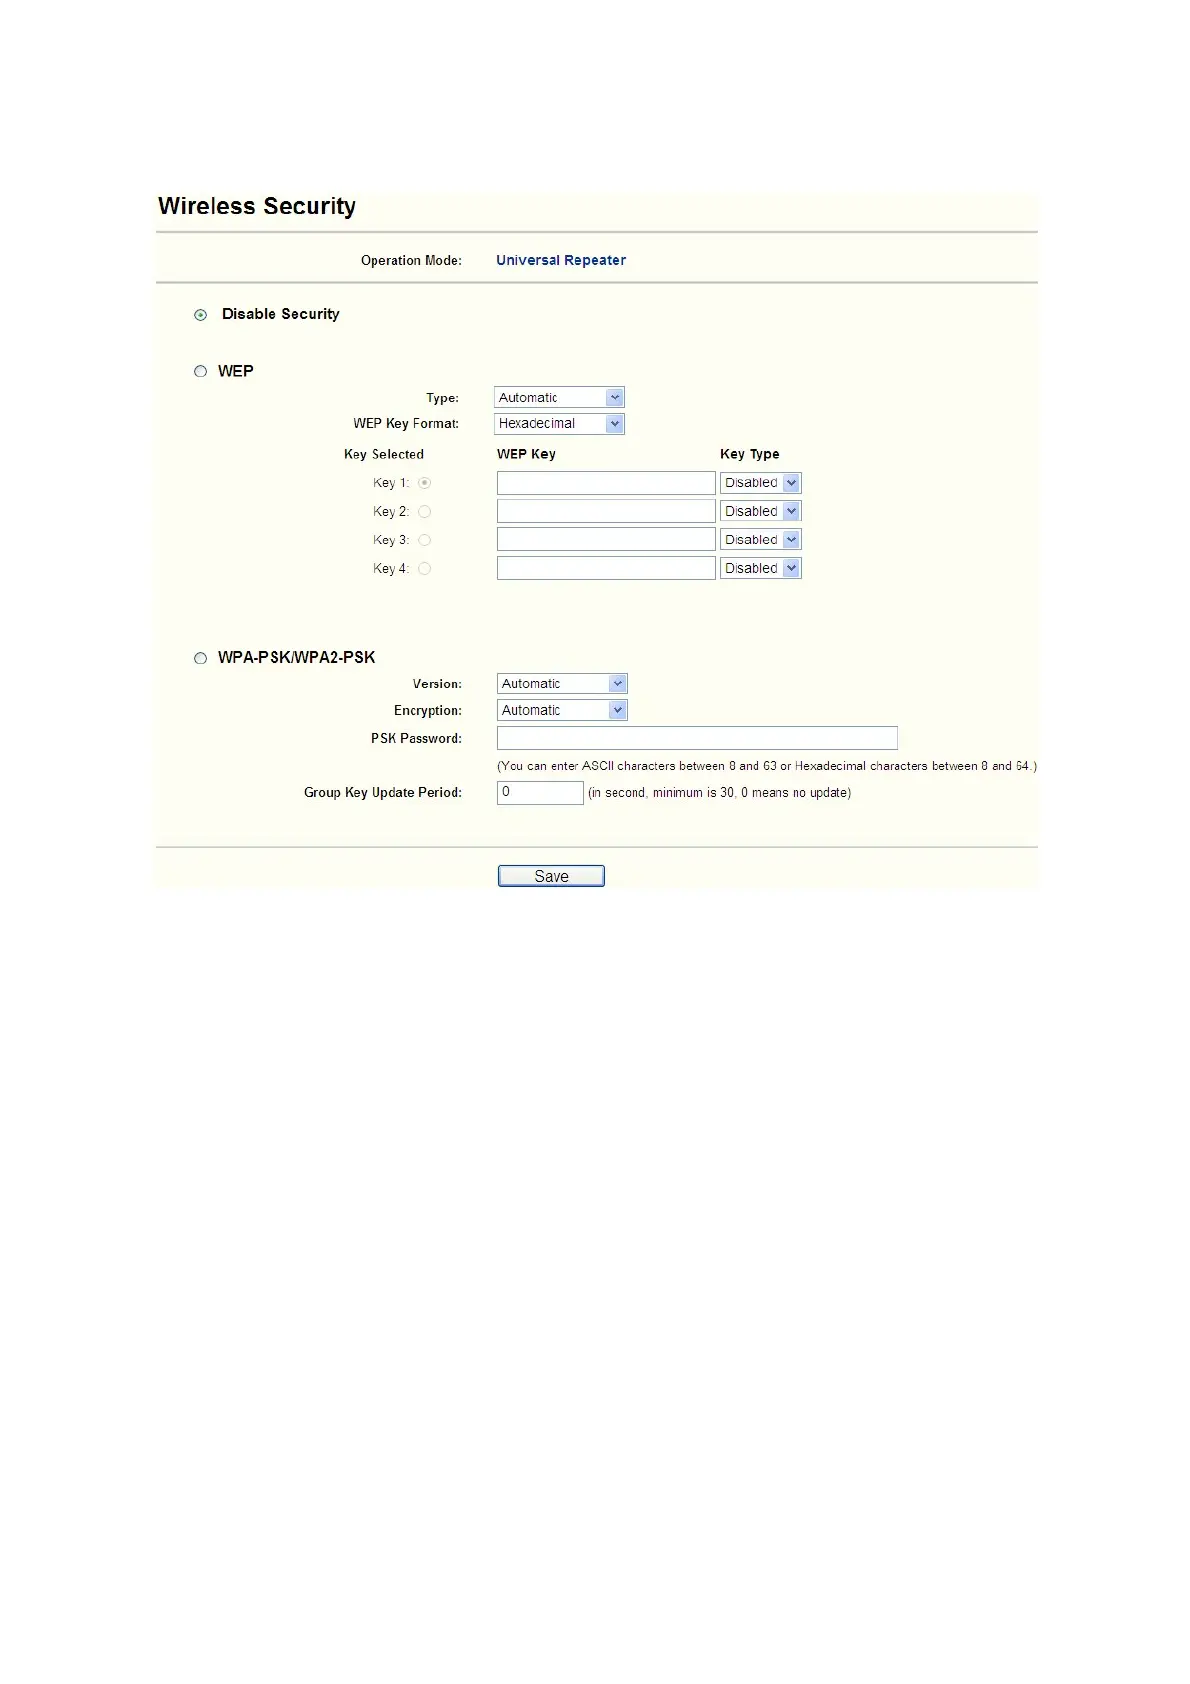Click the PSK Password input field
Viewport: 1190px width, 1684px height.
(697, 738)
